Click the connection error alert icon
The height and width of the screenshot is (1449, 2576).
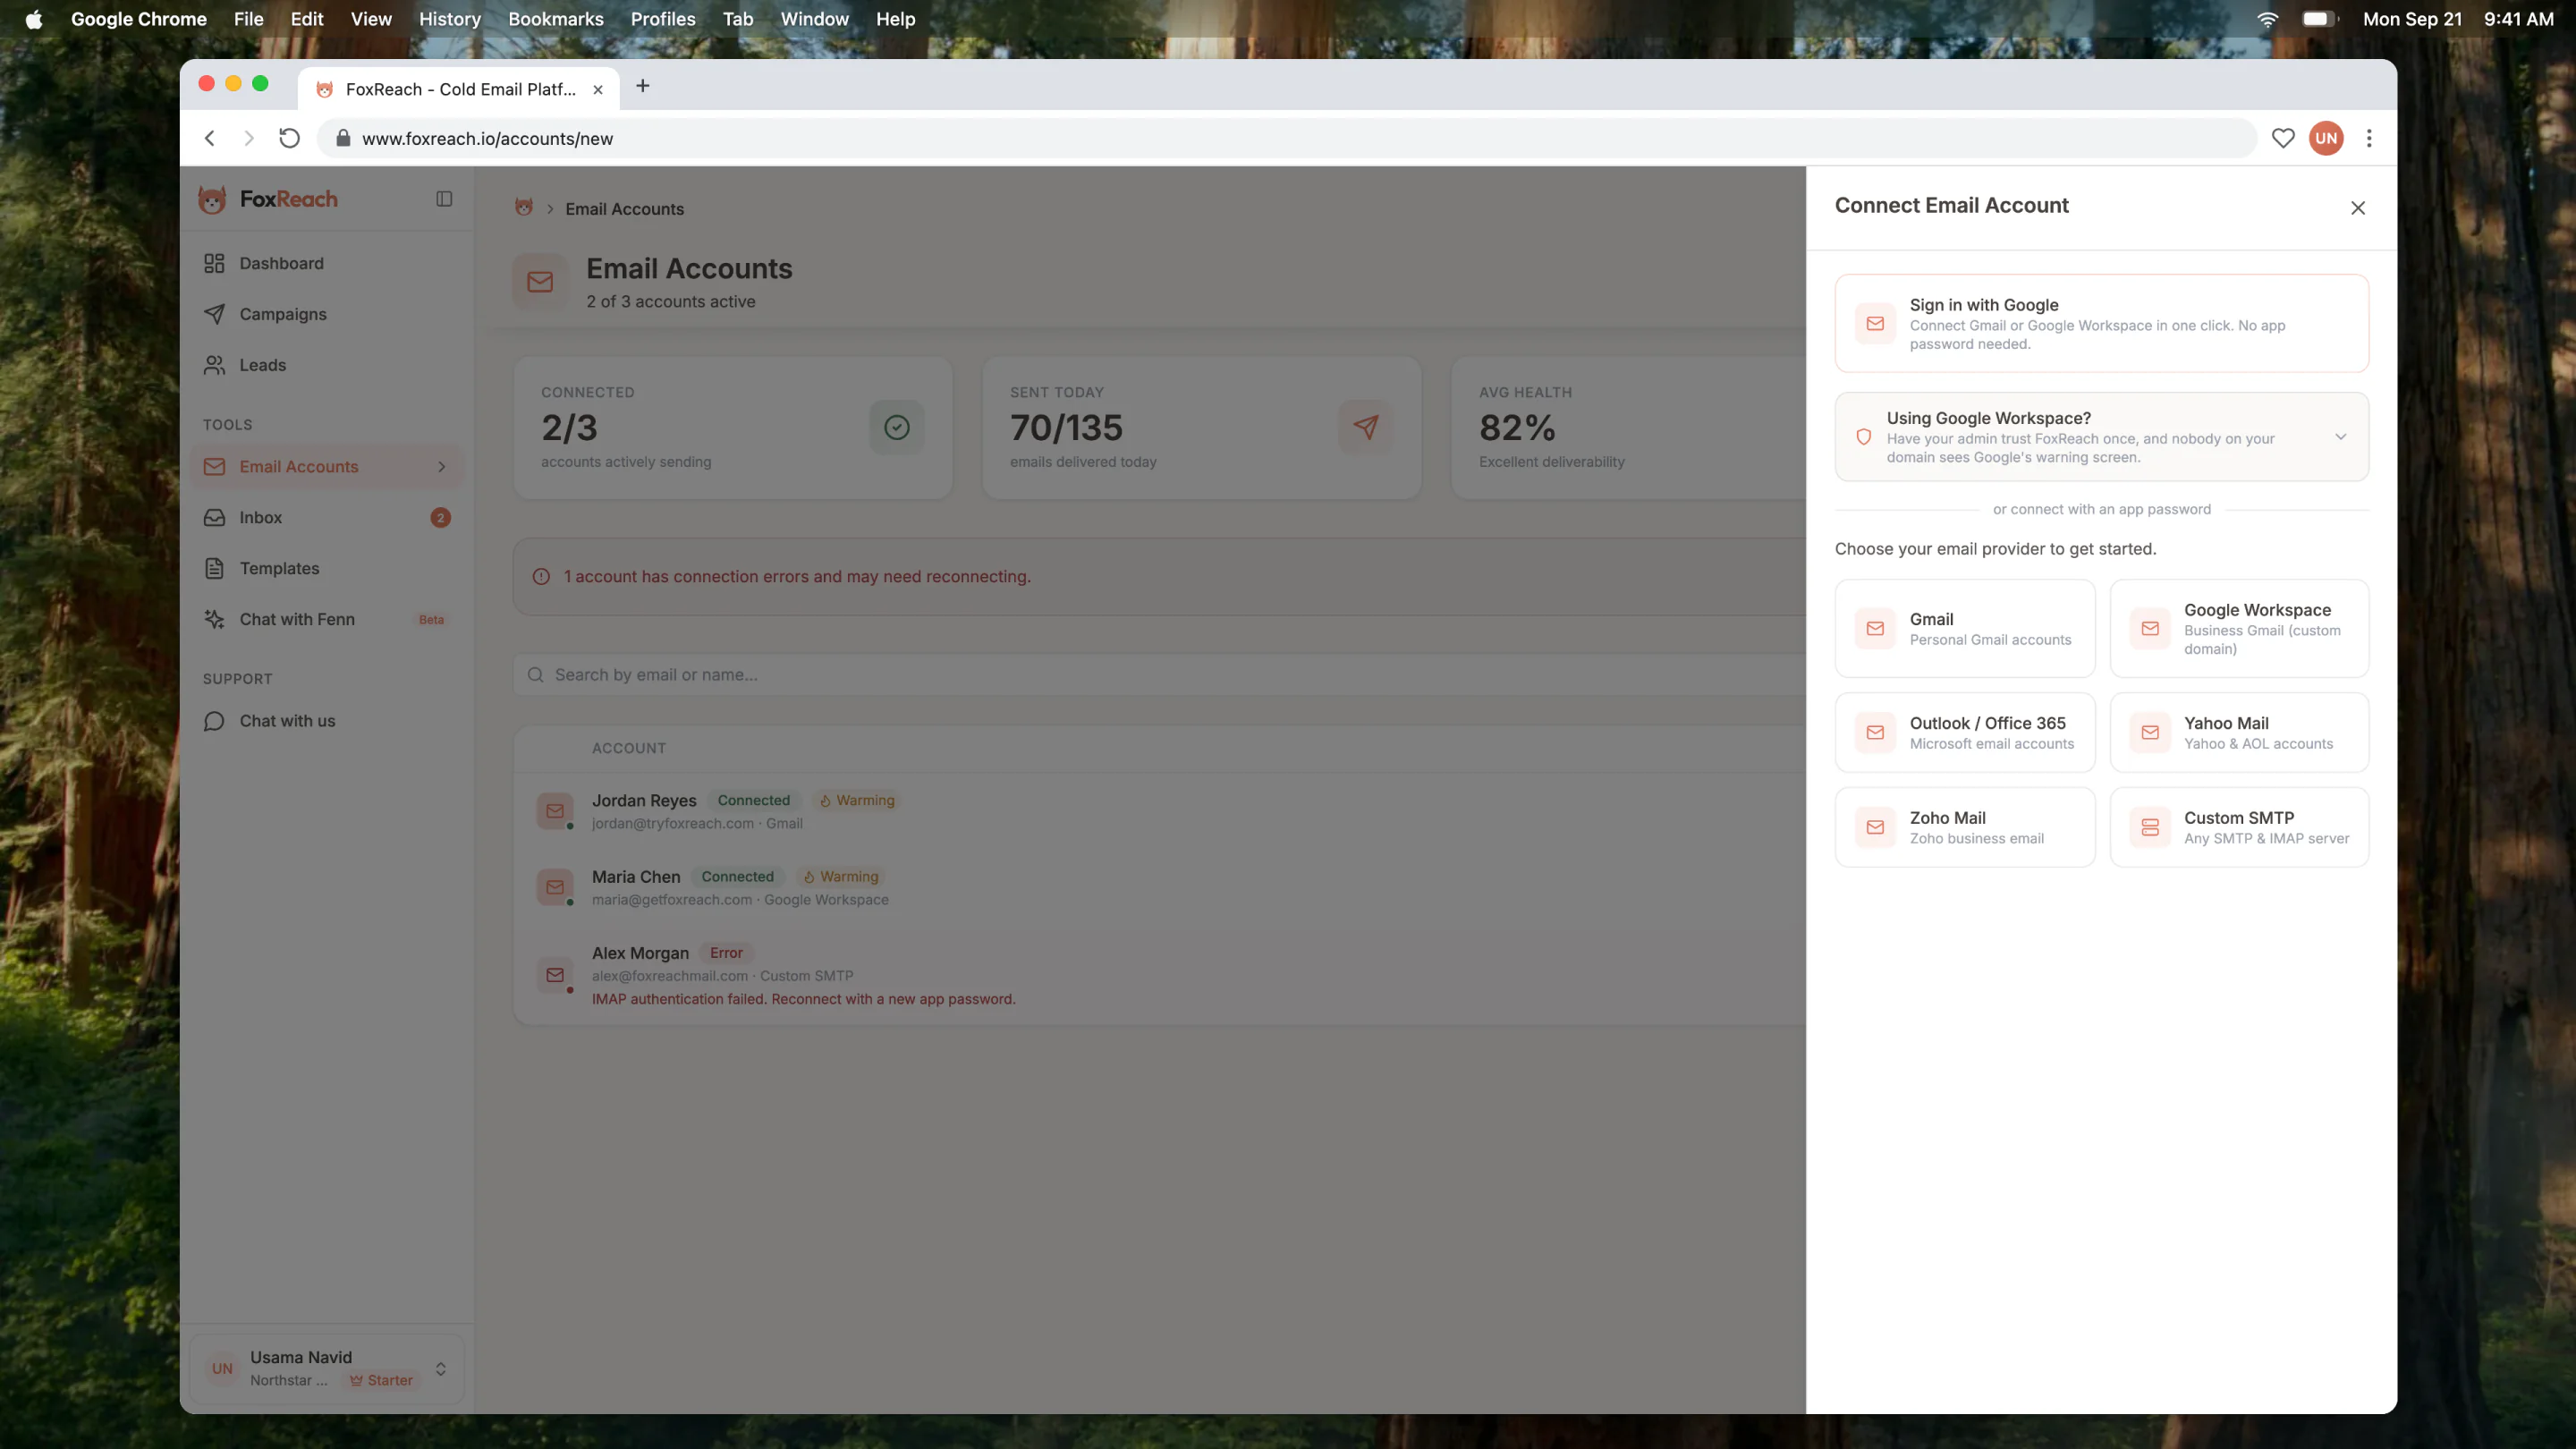click(x=541, y=577)
